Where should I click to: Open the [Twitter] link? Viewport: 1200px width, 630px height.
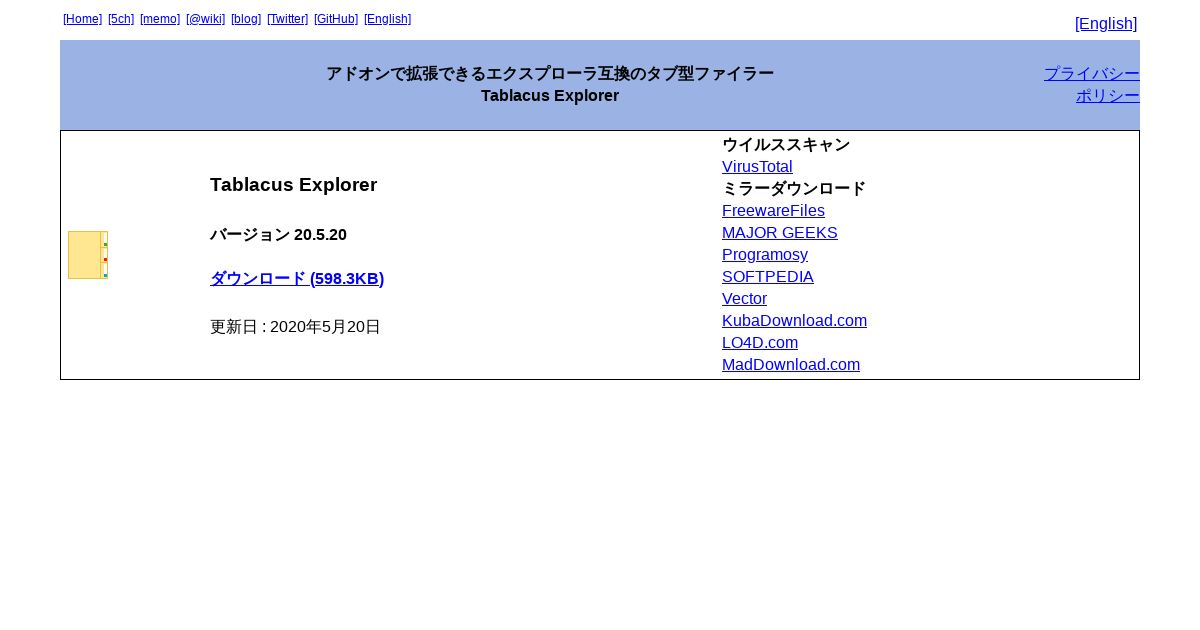pos(288,19)
